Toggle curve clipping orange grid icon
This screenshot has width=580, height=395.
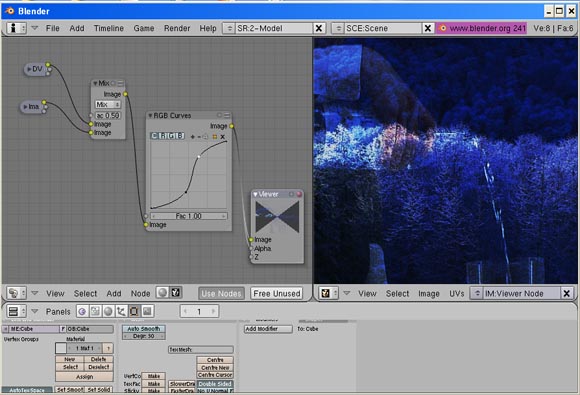click(x=215, y=136)
